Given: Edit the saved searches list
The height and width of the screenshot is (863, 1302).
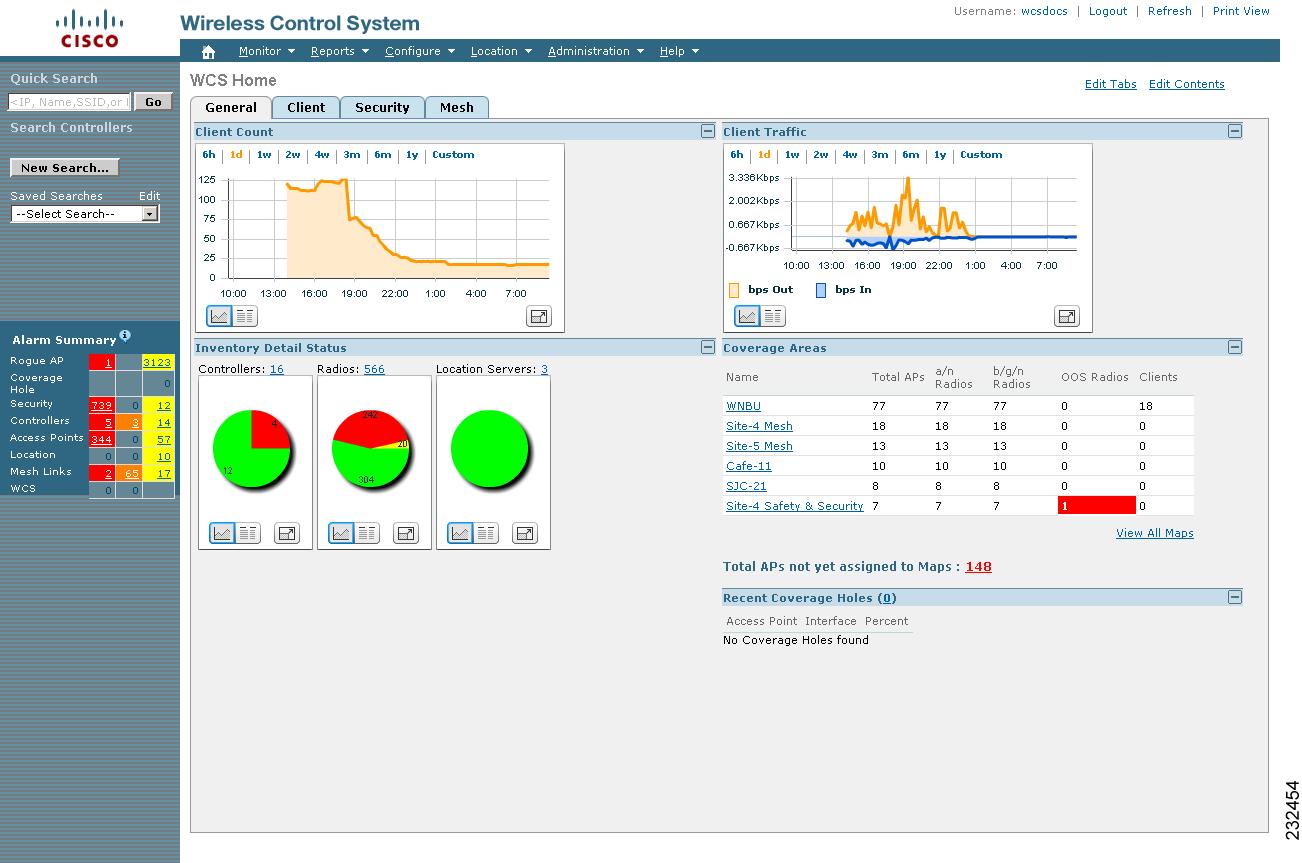Looking at the screenshot, I should tap(149, 196).
